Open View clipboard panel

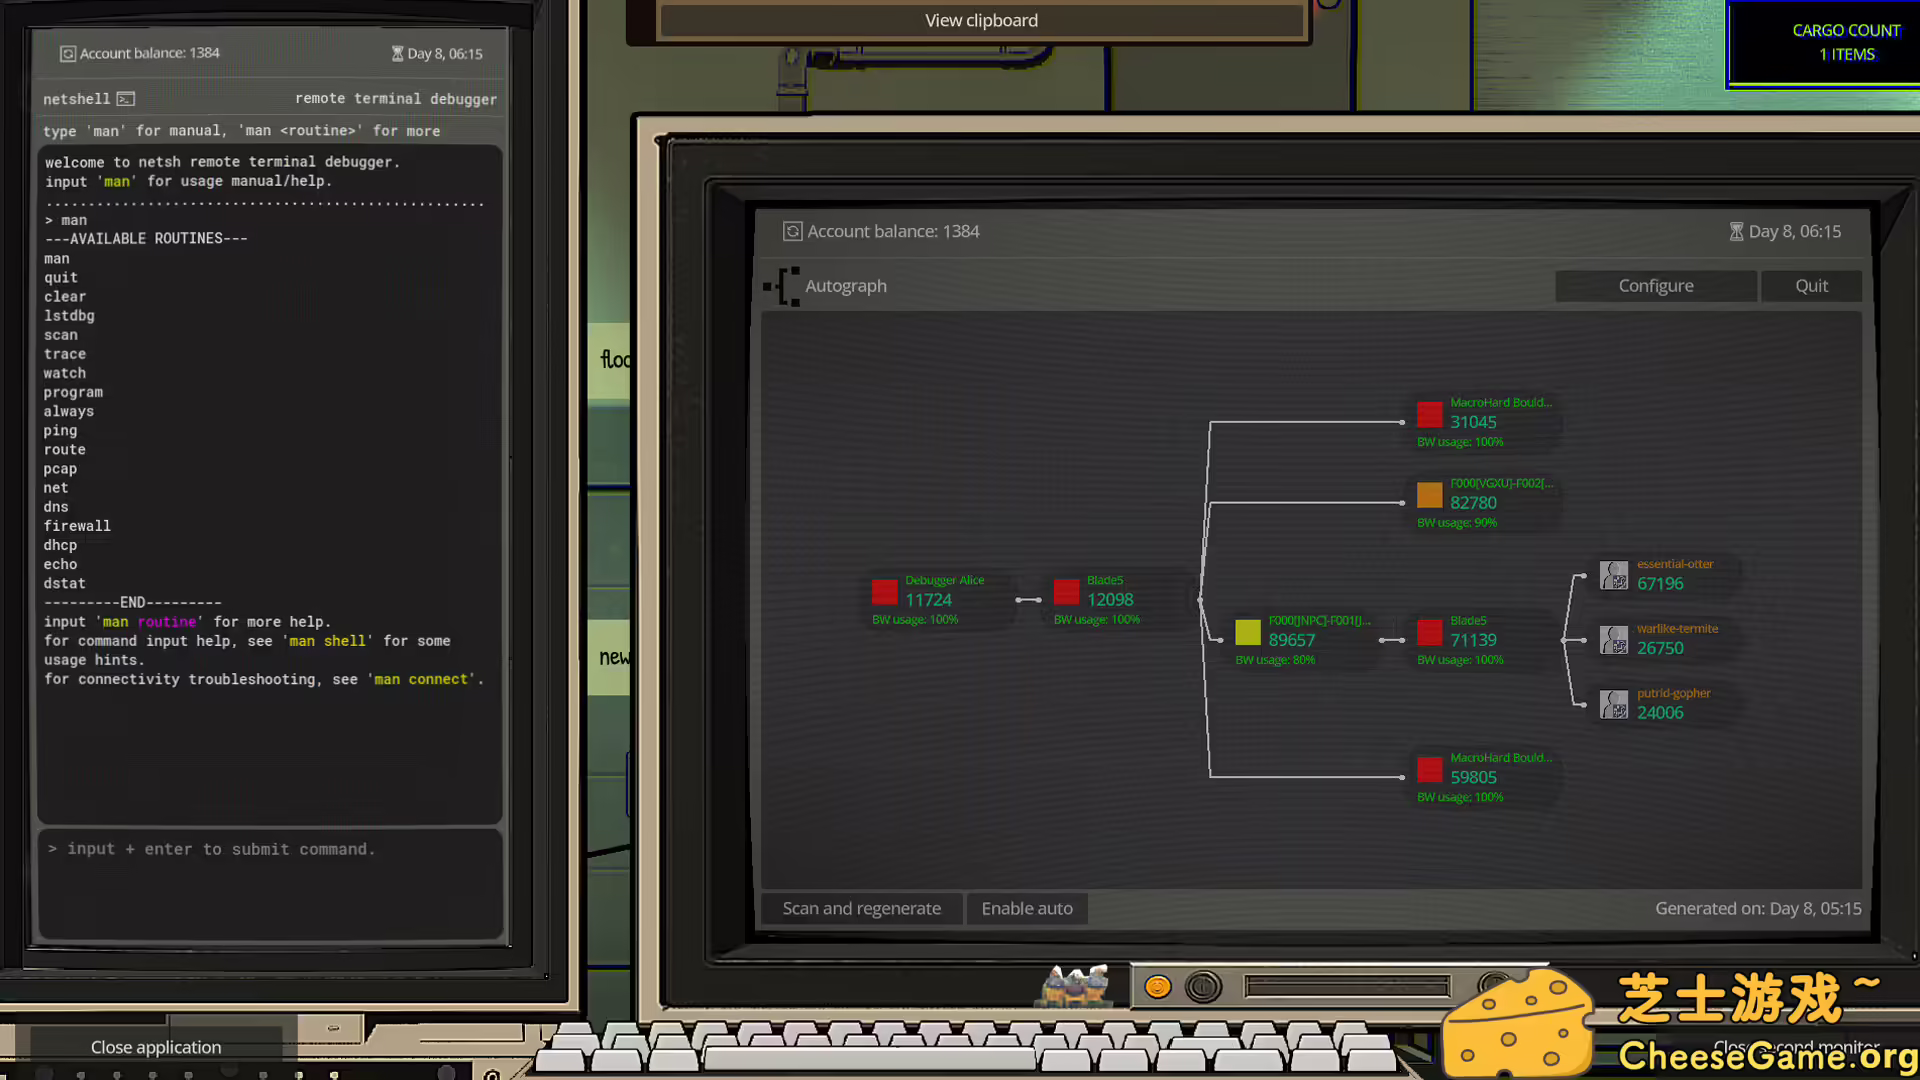click(x=980, y=21)
